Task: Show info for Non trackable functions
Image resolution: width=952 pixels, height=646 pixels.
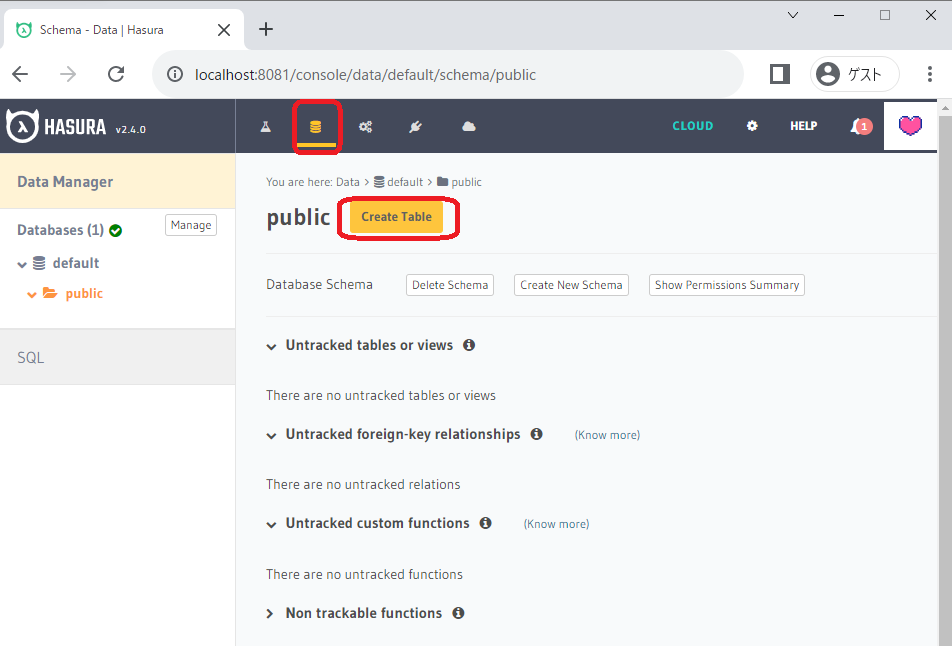Action: click(458, 613)
